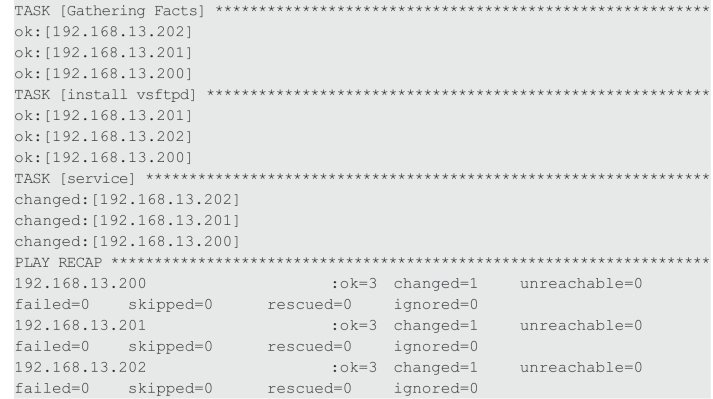Viewport: 713px width, 399px height.
Task: Click the TASK [install vsftpd] header line
Action: pos(362,95)
